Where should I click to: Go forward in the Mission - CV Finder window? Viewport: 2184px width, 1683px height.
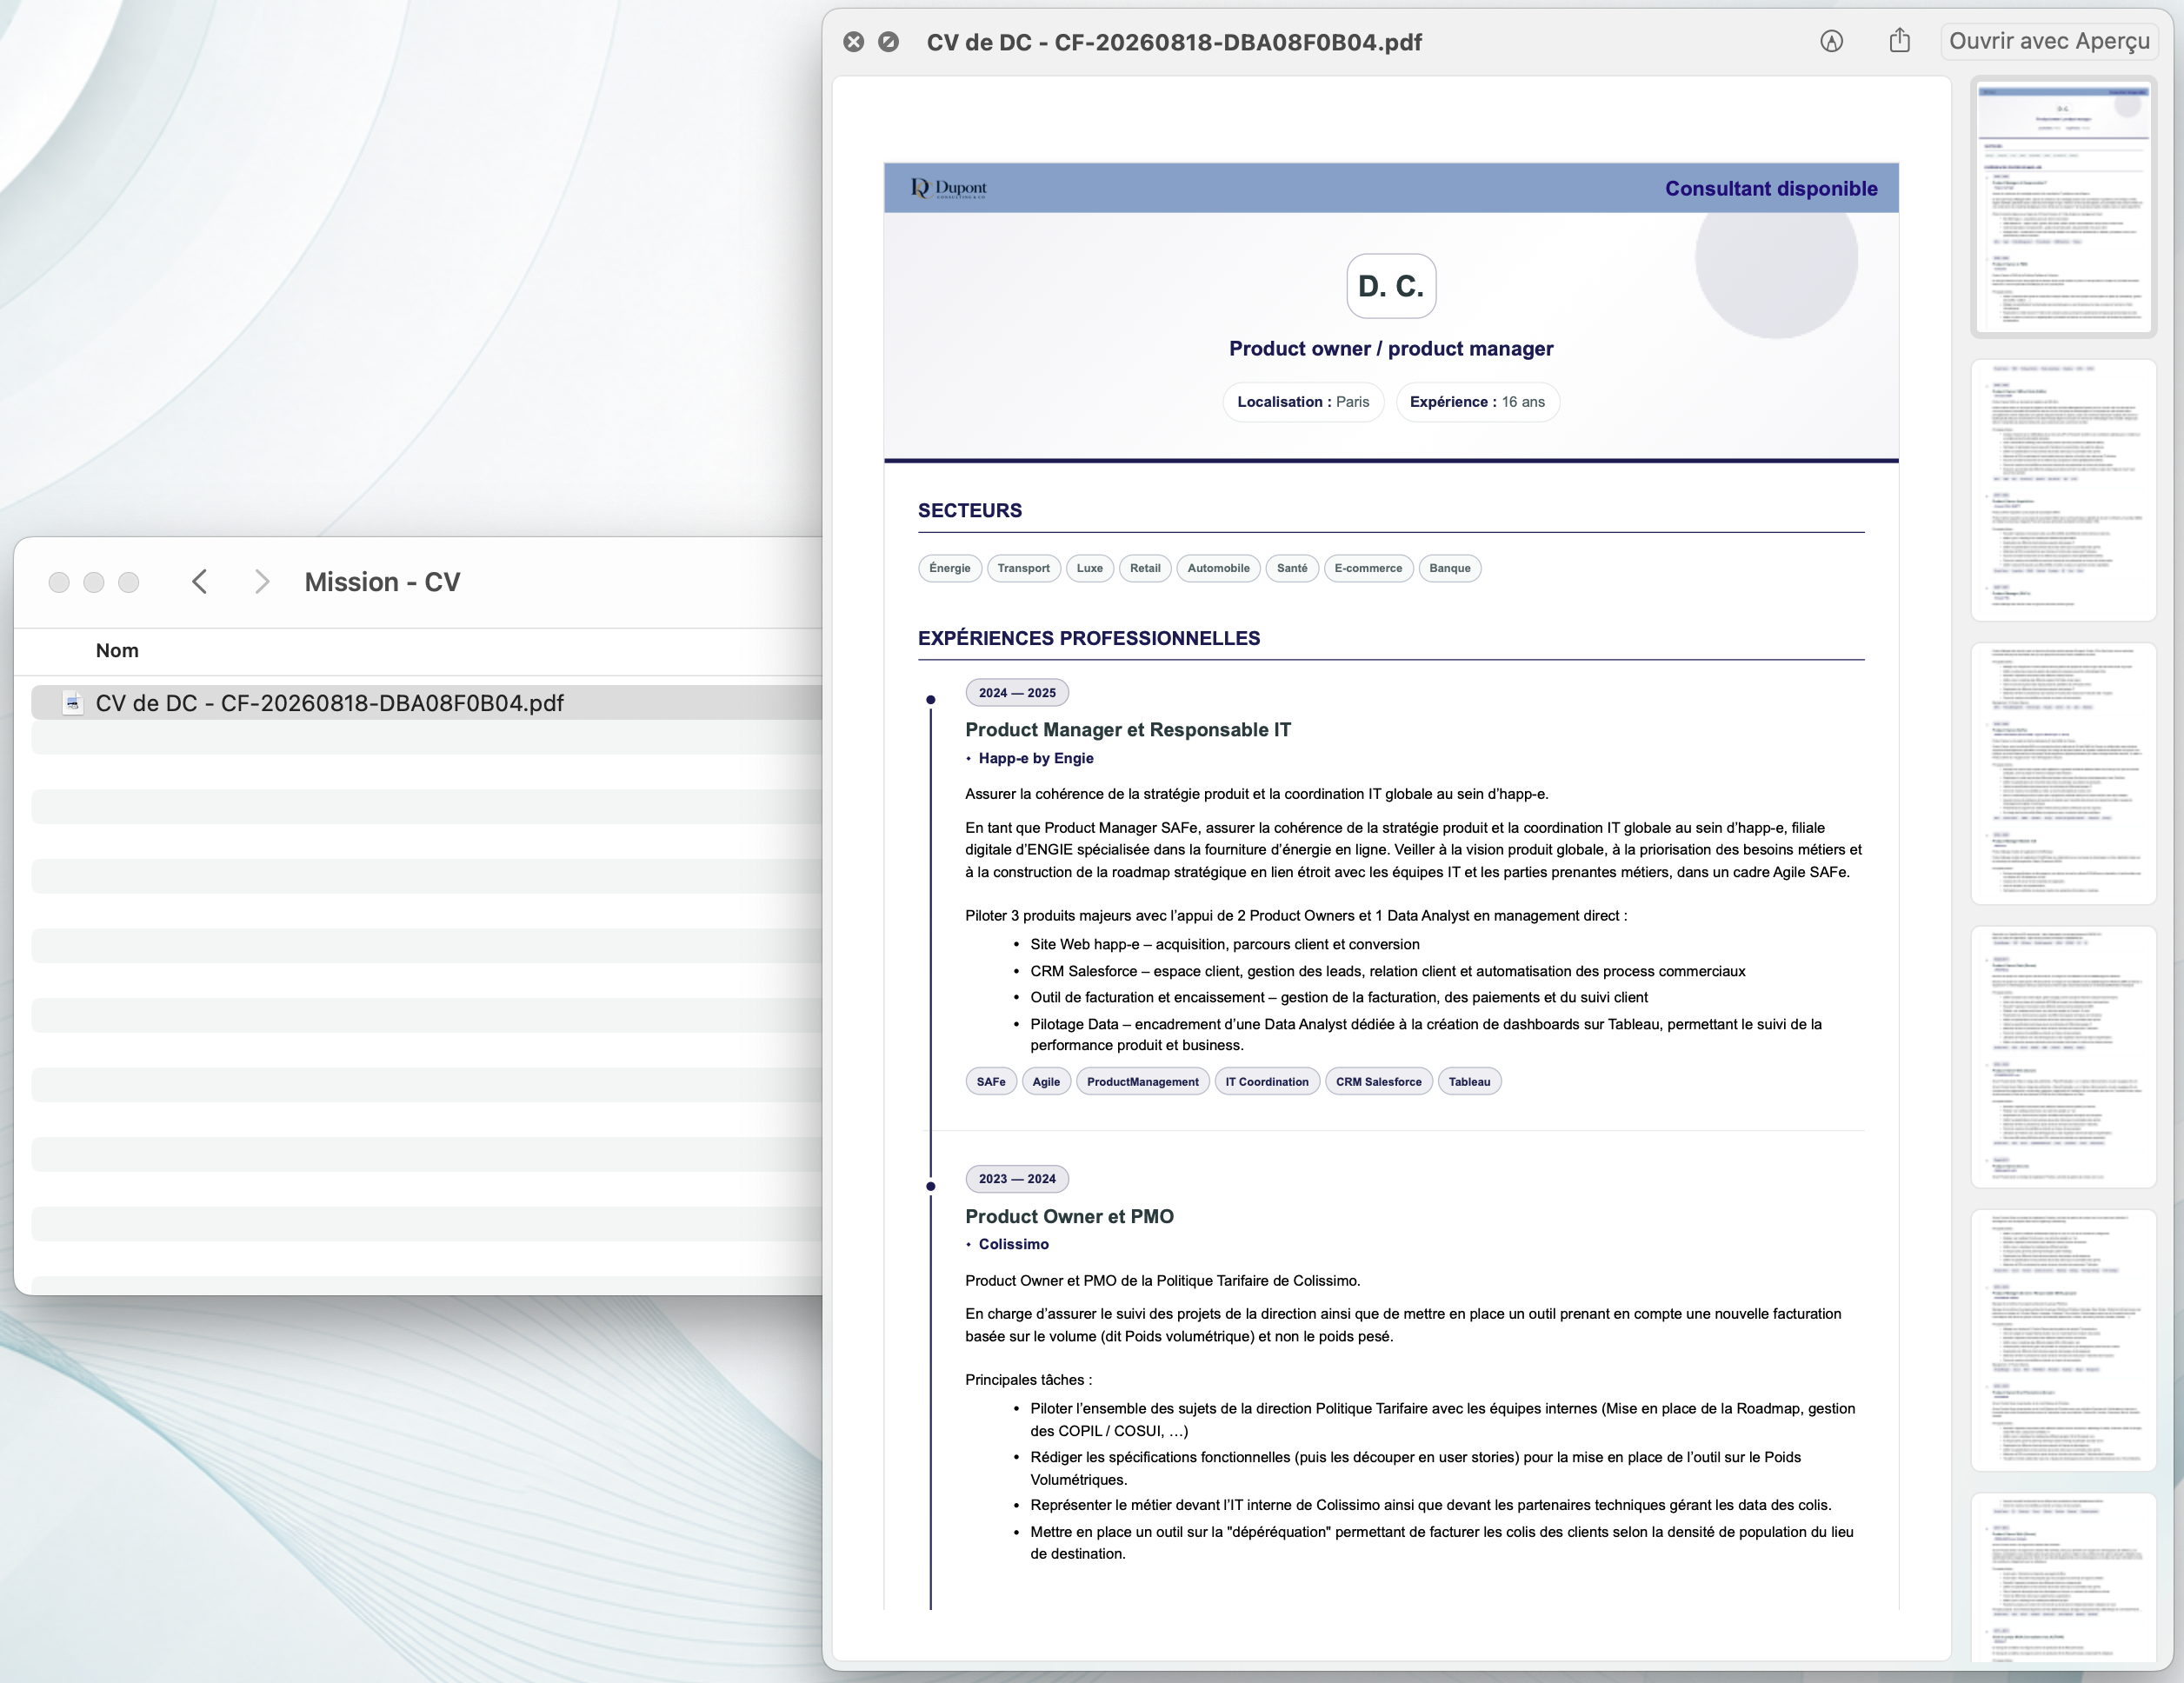coord(262,582)
